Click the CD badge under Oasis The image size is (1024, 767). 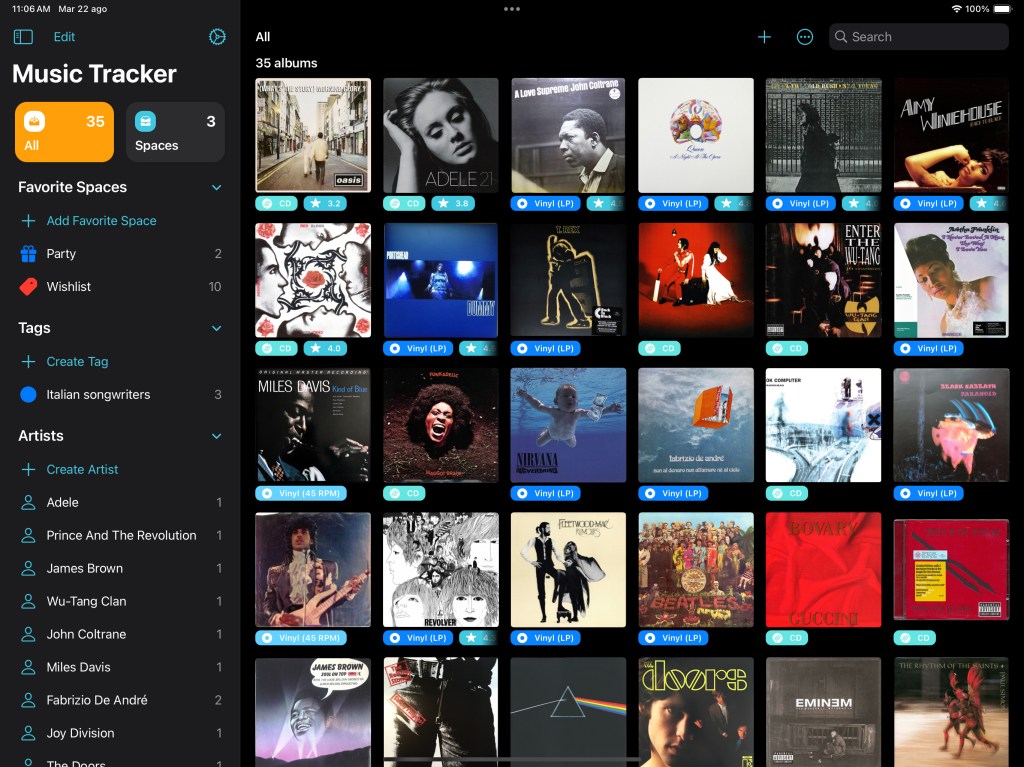click(277, 203)
